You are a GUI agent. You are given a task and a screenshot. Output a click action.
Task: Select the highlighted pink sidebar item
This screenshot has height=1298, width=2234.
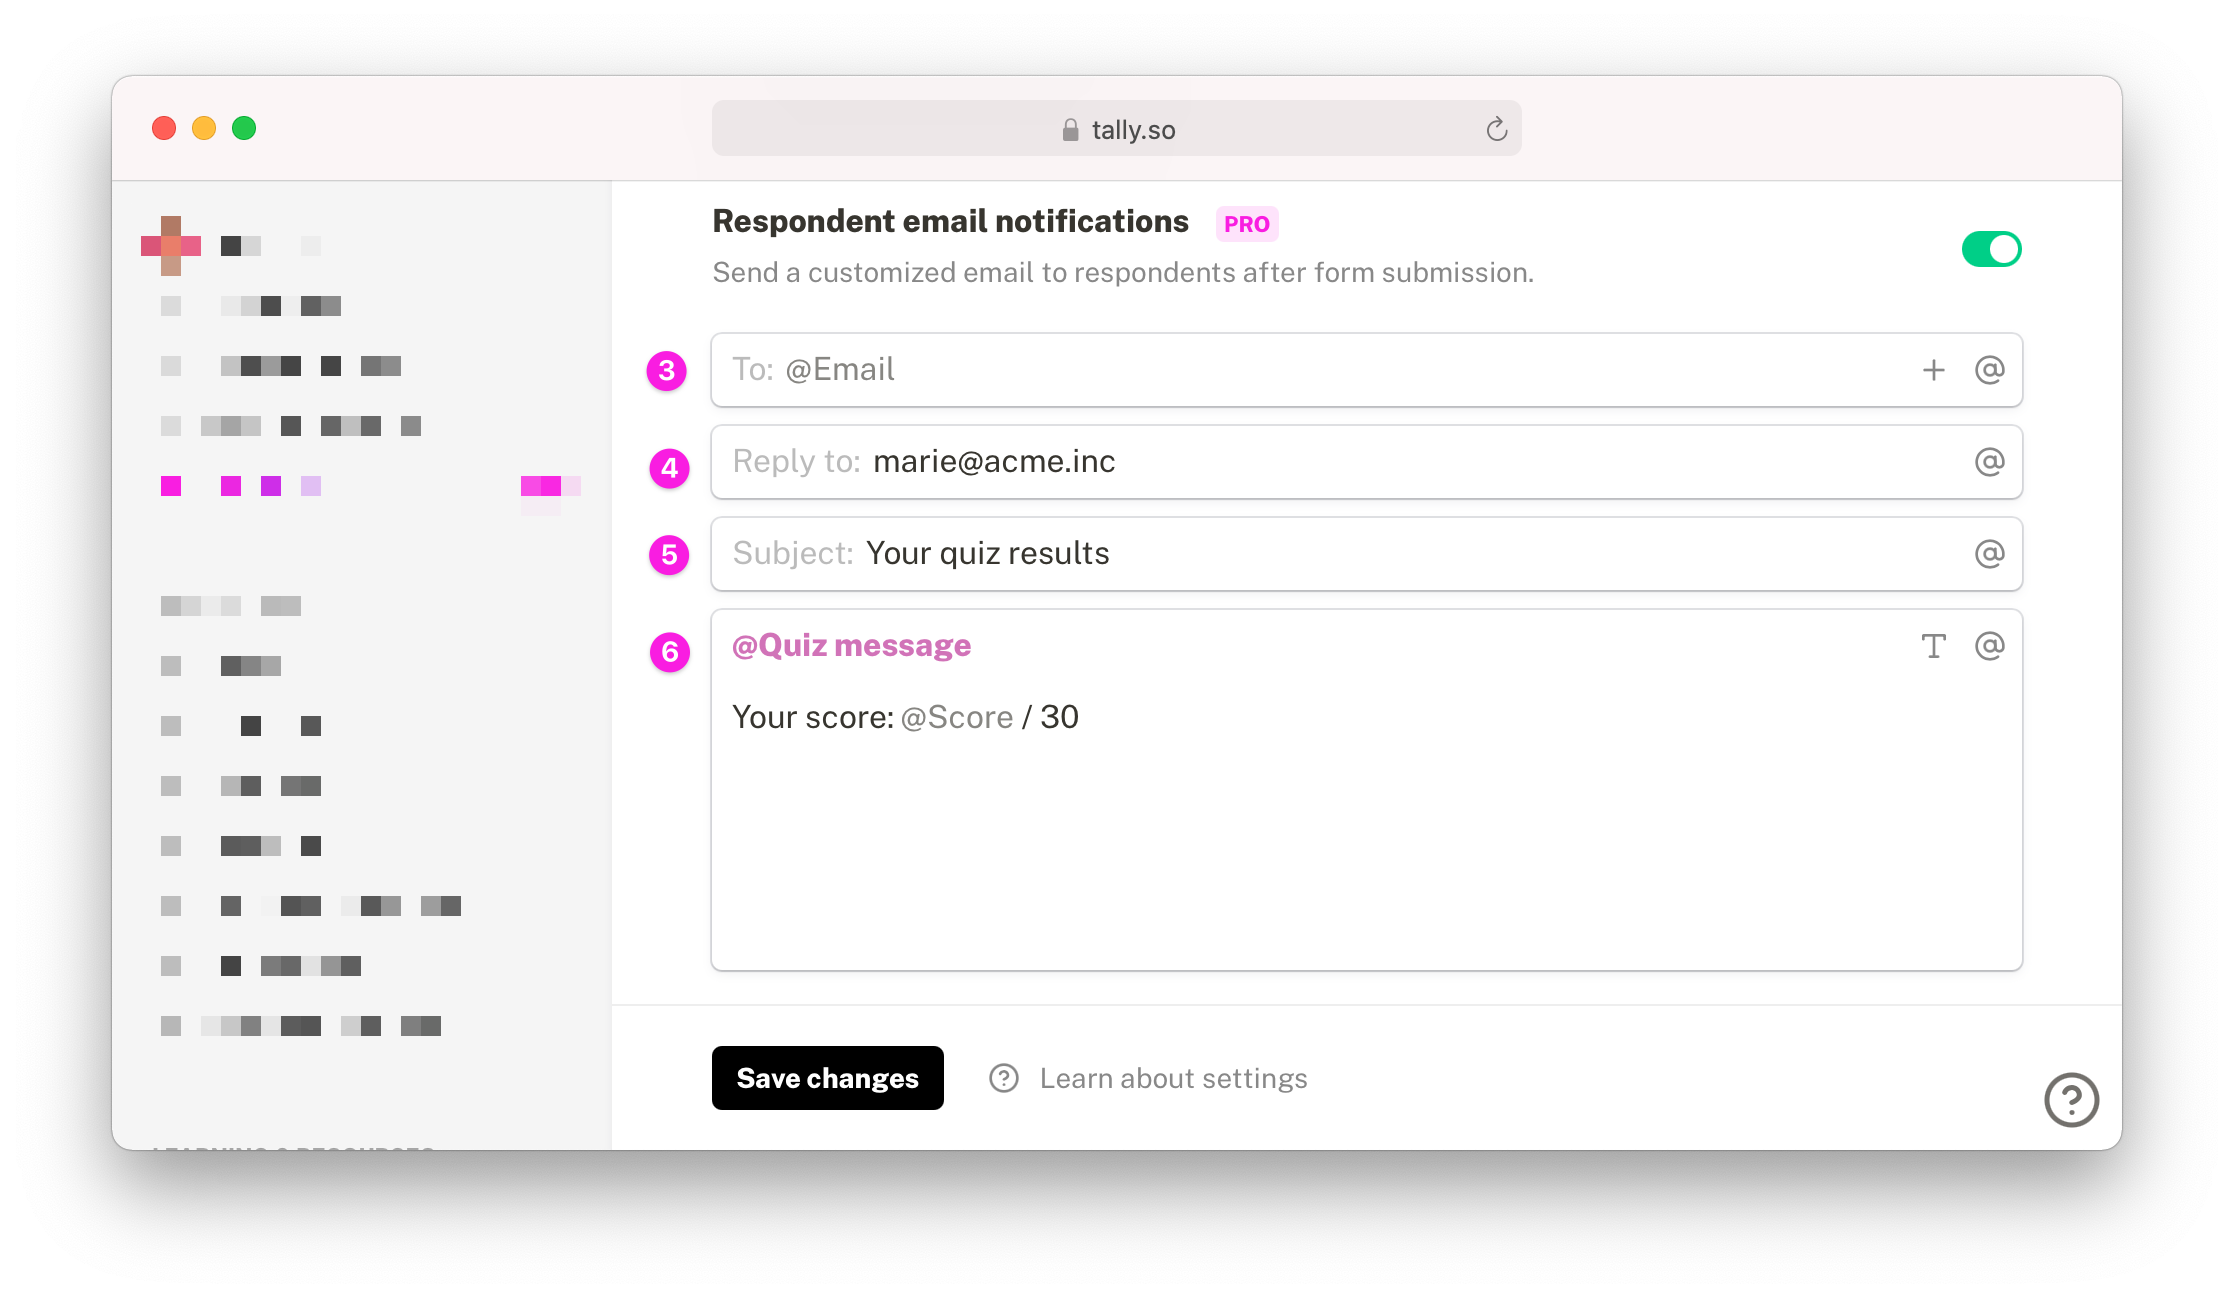(x=370, y=486)
